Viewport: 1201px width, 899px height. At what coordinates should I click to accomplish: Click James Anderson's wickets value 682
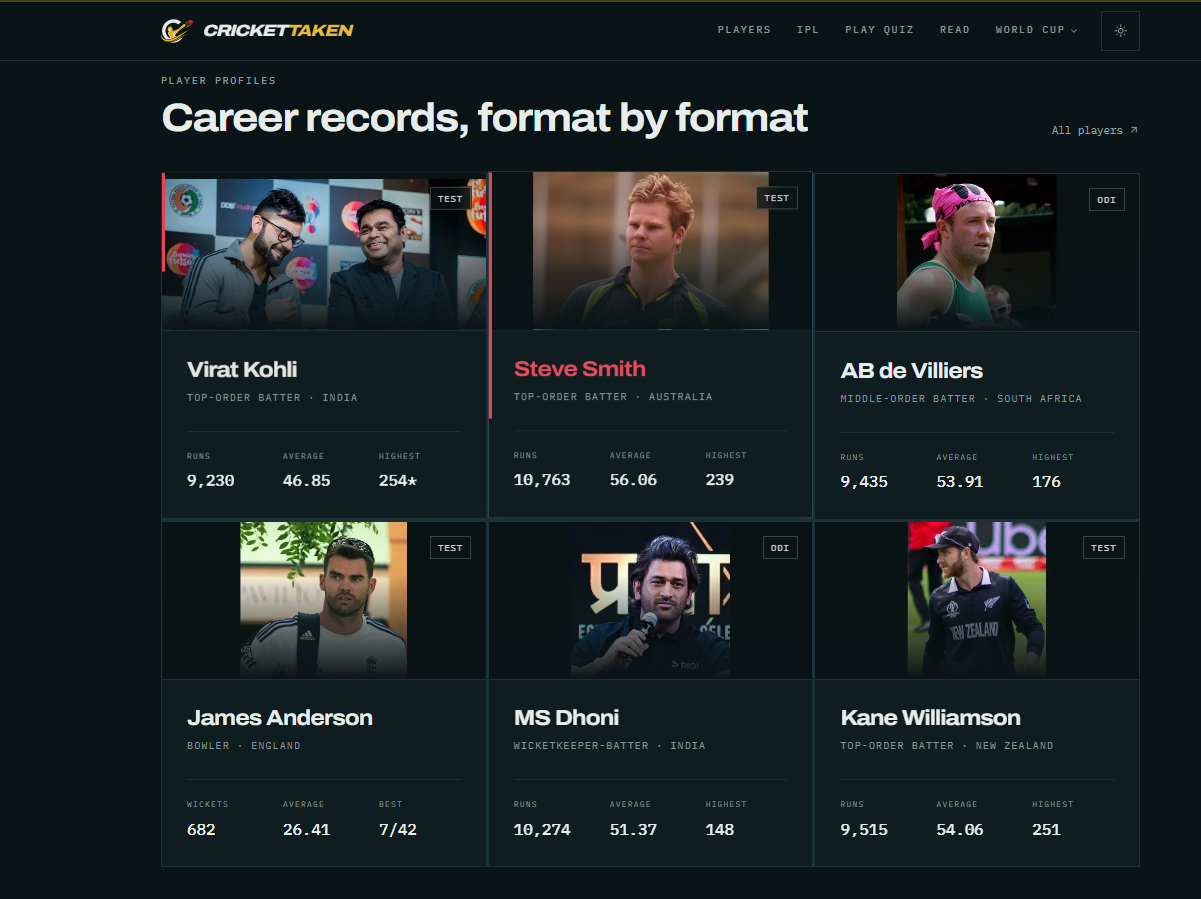(201, 830)
